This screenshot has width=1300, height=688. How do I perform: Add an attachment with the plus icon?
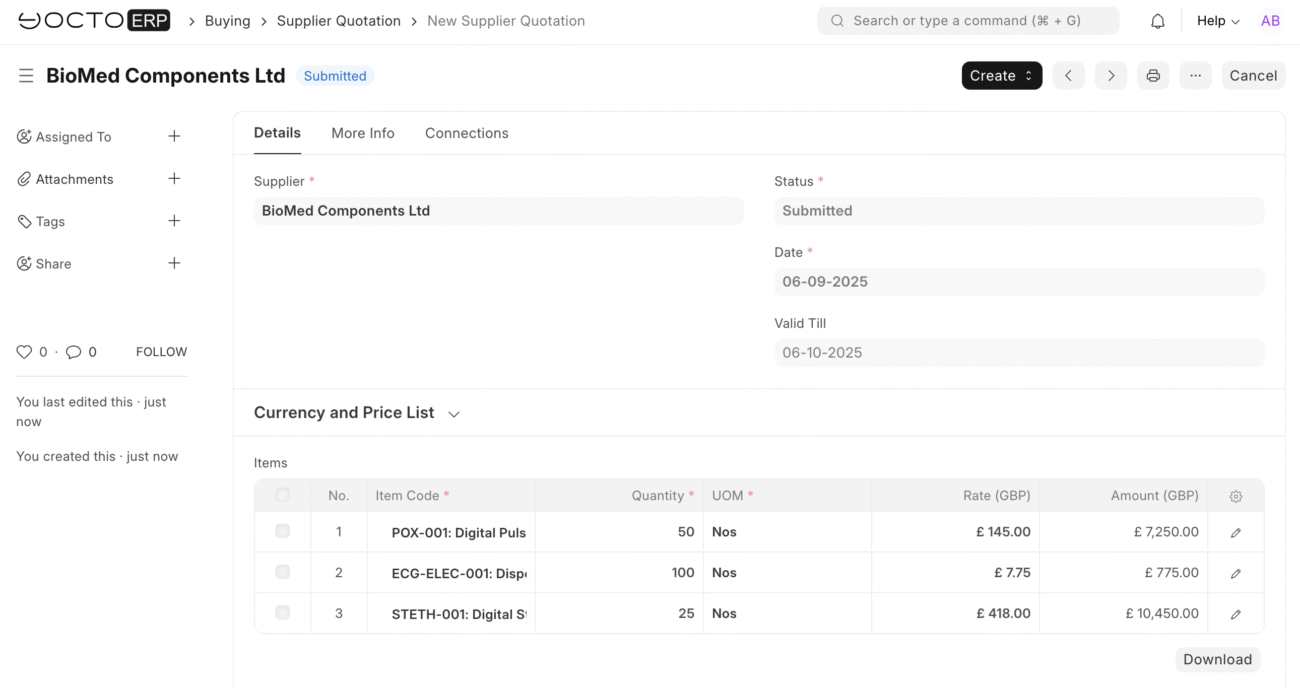(174, 178)
